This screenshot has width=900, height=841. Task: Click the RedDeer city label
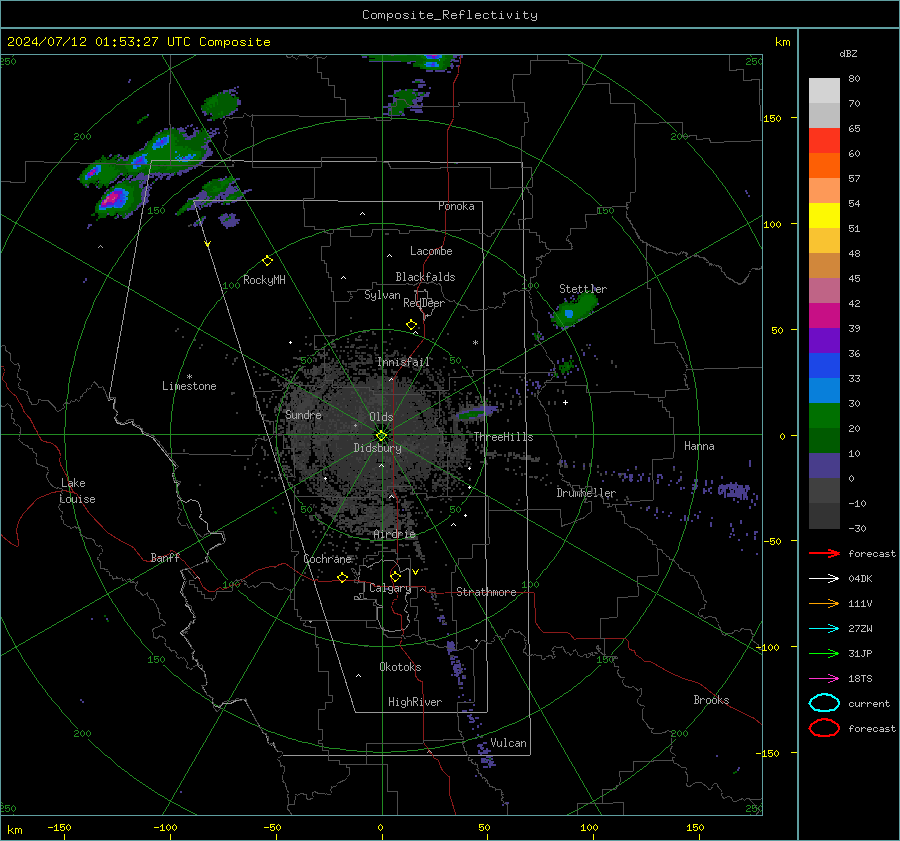pos(424,303)
